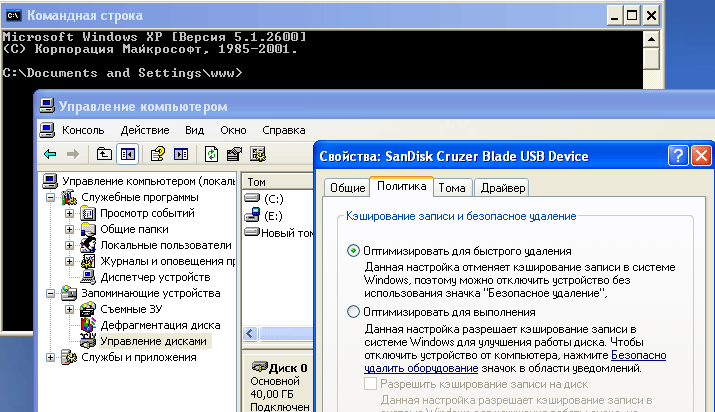Click the Служебные программы icon
The height and width of the screenshot is (412, 715).
pos(69,197)
